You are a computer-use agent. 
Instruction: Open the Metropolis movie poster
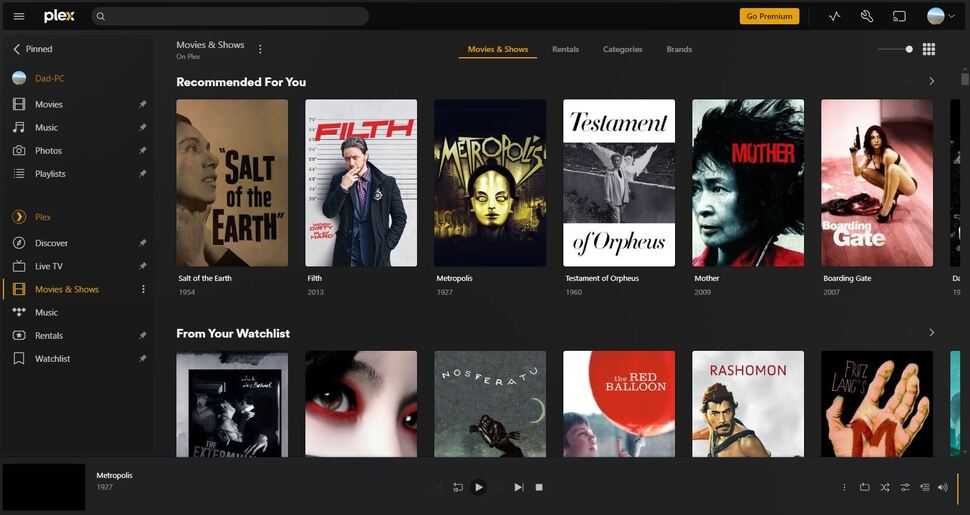(490, 183)
